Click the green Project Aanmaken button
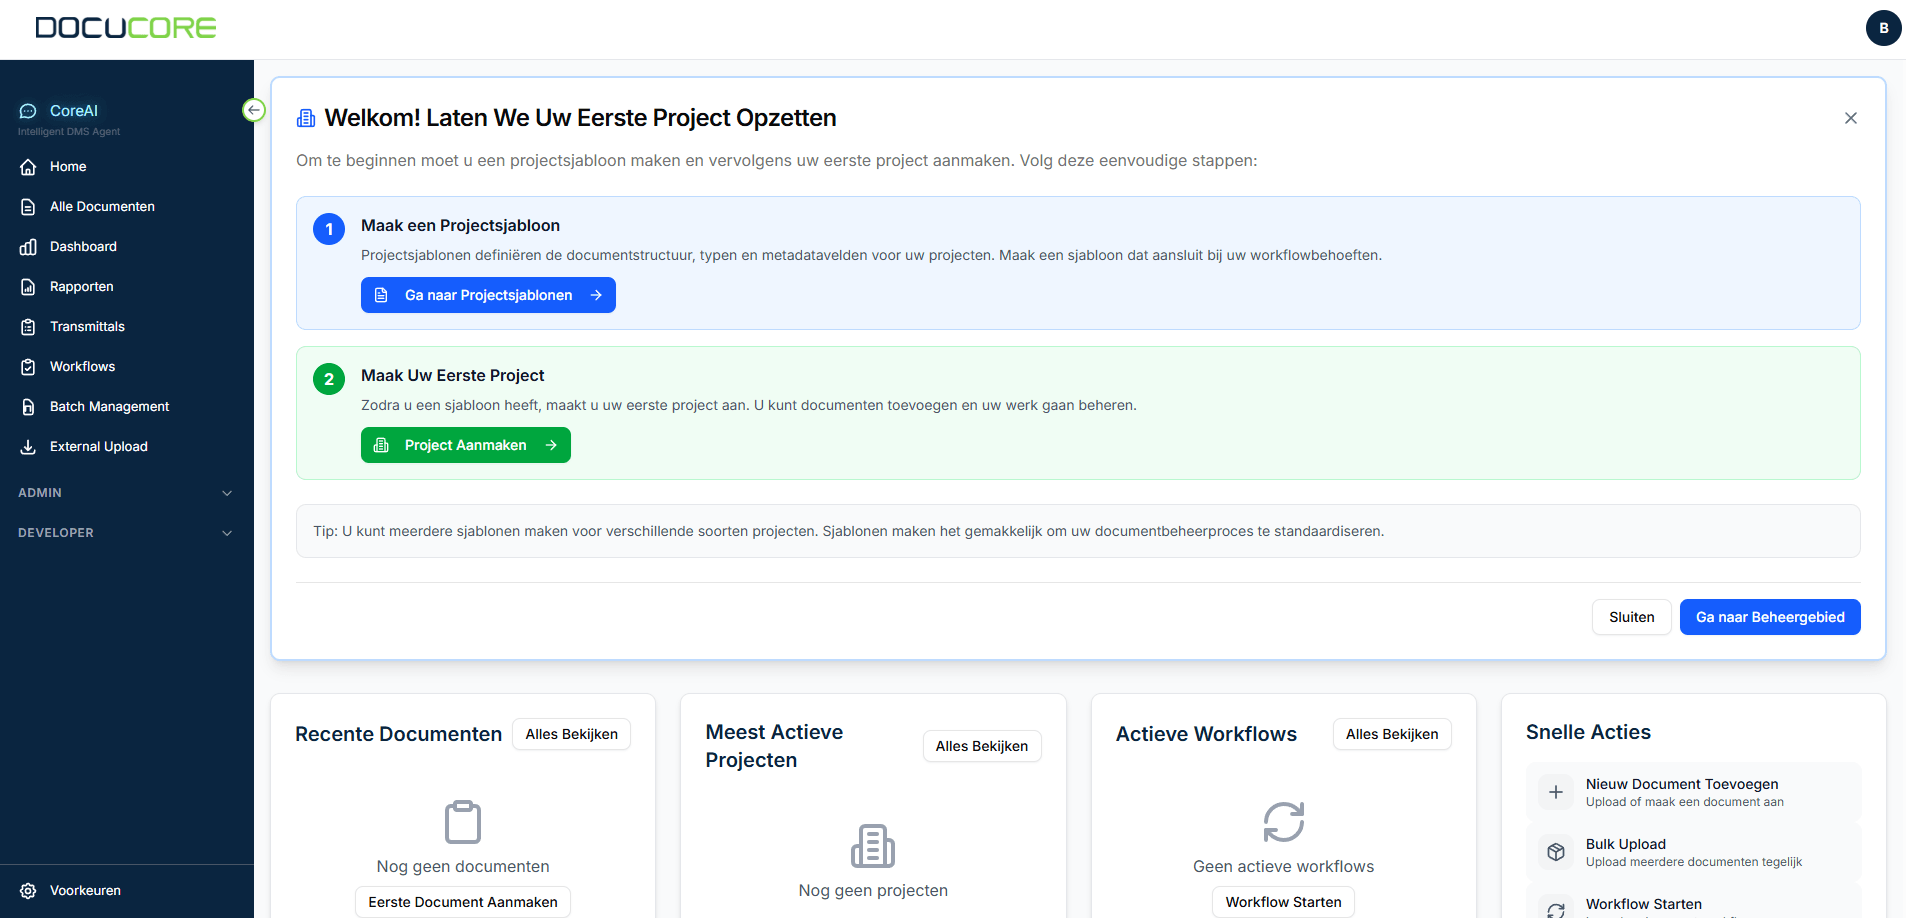This screenshot has width=1906, height=918. tap(466, 445)
